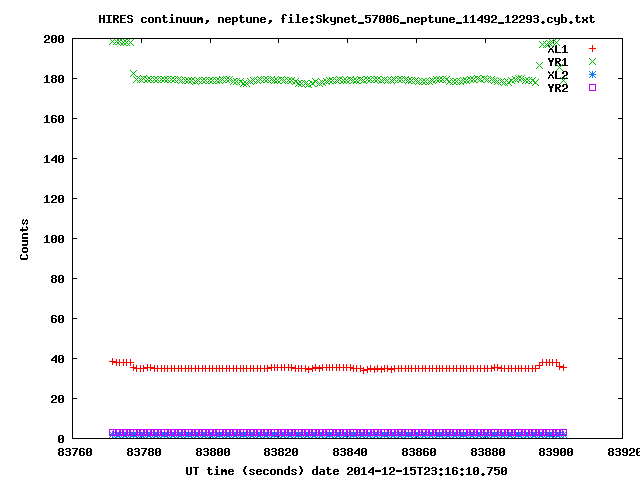Click the YR1 legend label
The width and height of the screenshot is (640, 480).
[558, 62]
